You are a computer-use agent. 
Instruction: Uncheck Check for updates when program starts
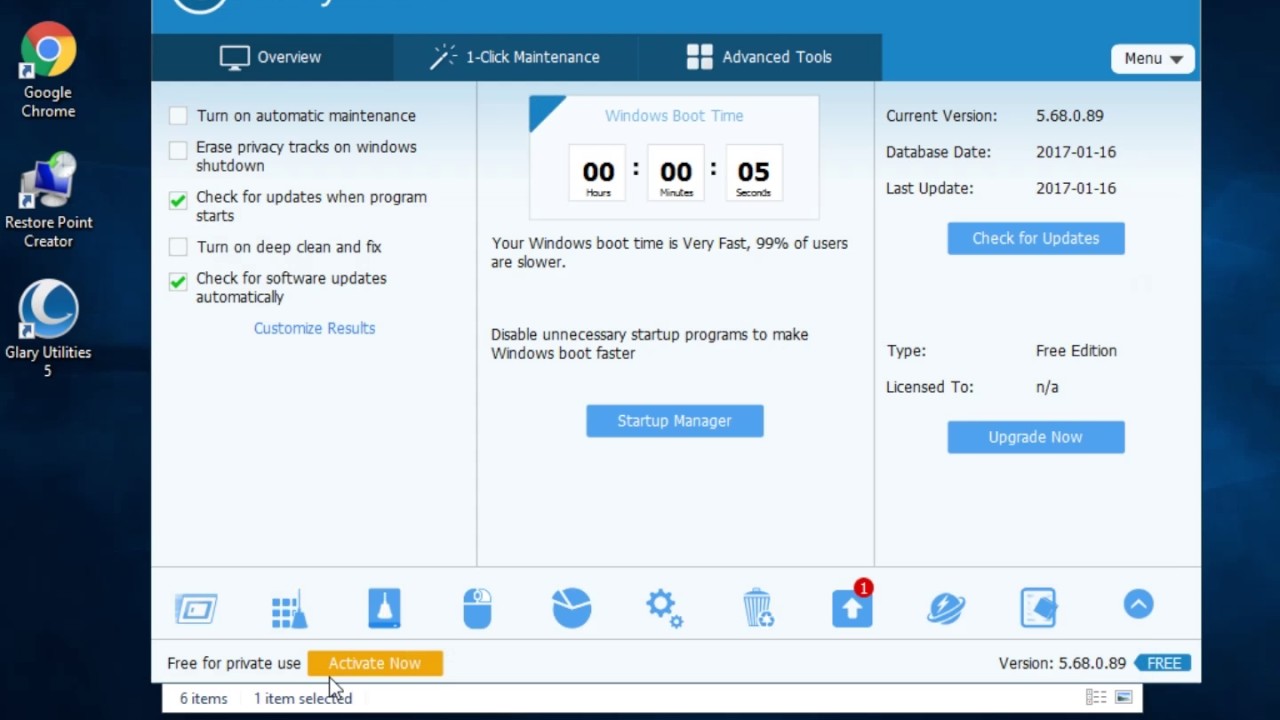[x=177, y=200]
